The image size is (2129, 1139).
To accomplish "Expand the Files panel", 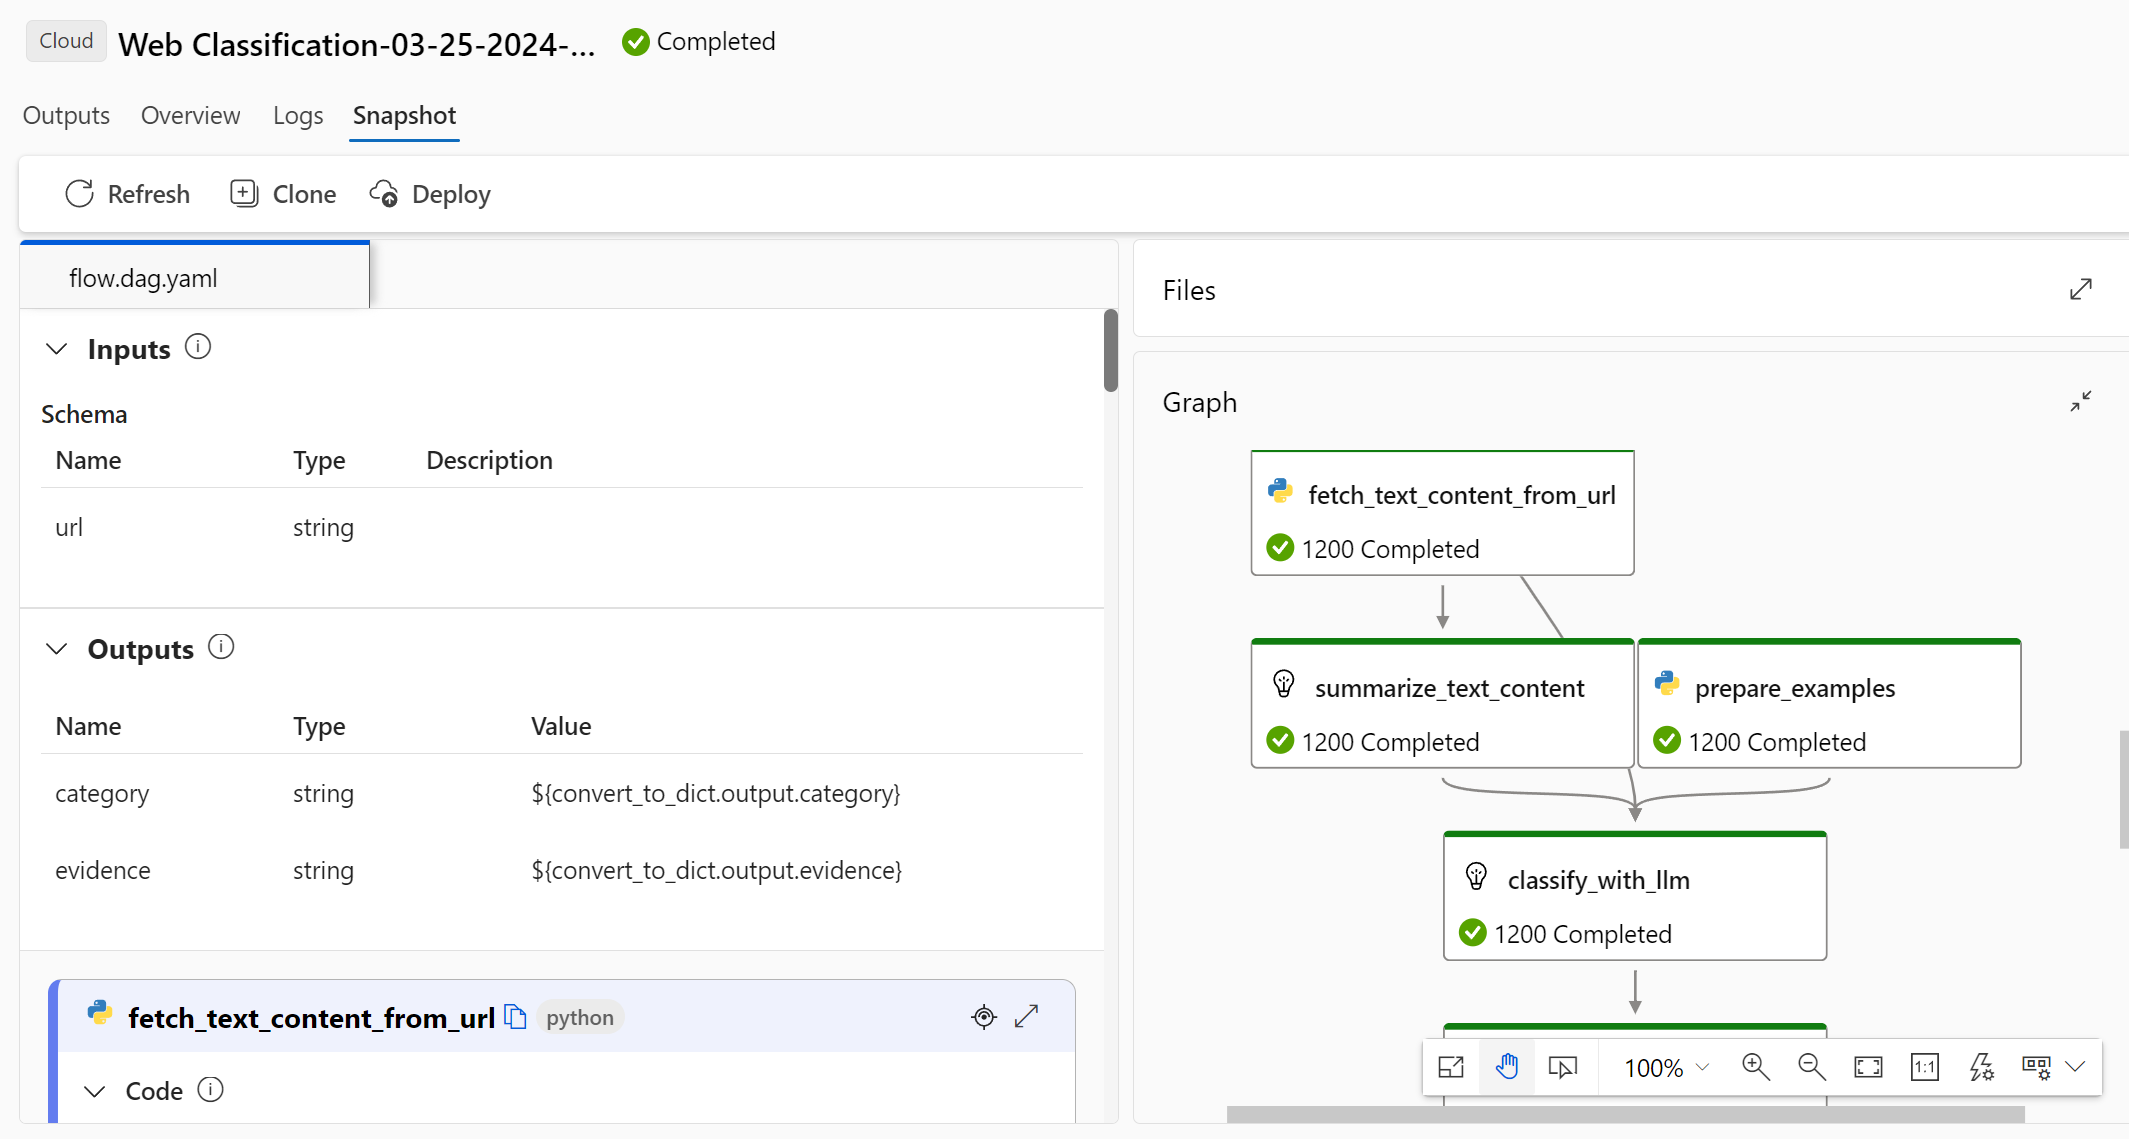I will tap(2080, 290).
